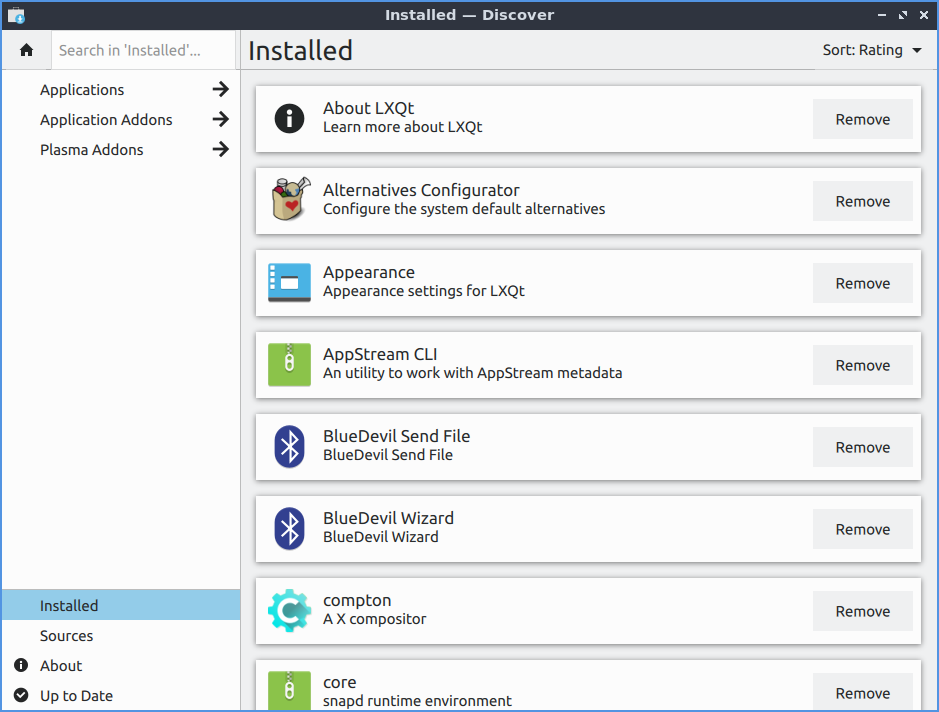Viewport: 939px width, 712px height.
Task: Click the Alternatives Configurator app icon
Action: (289, 201)
